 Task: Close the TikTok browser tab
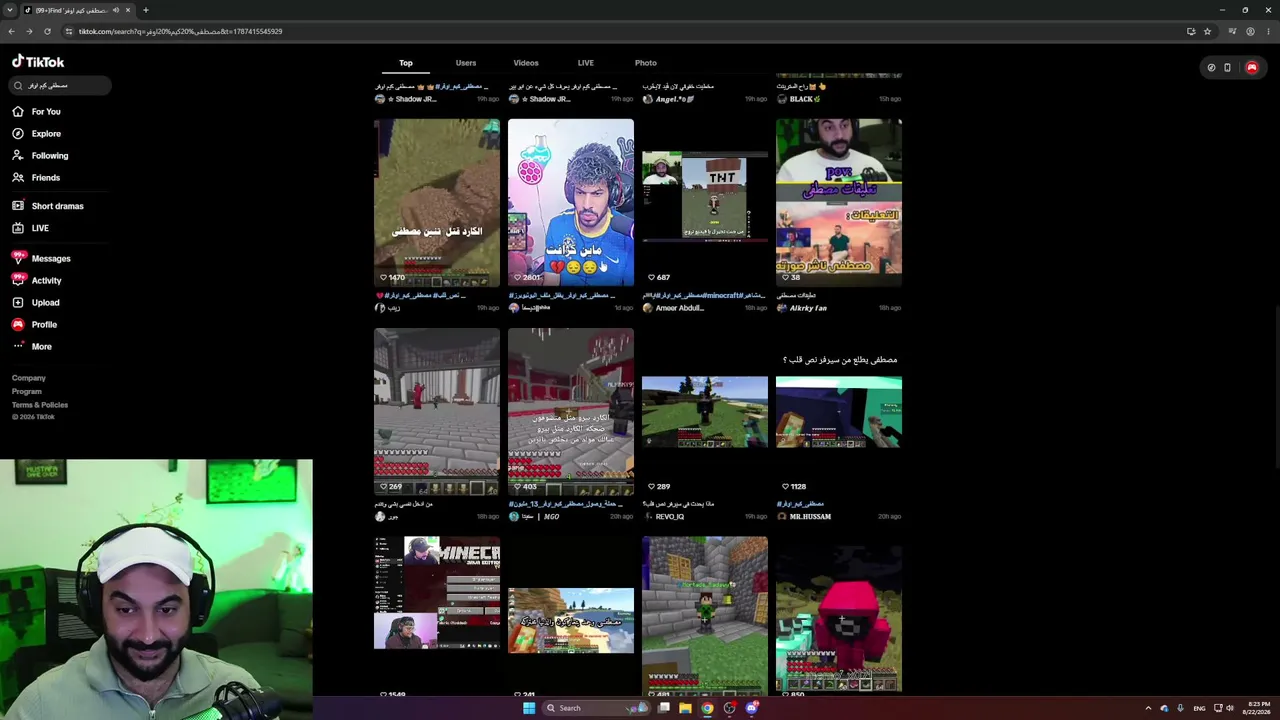tap(130, 10)
